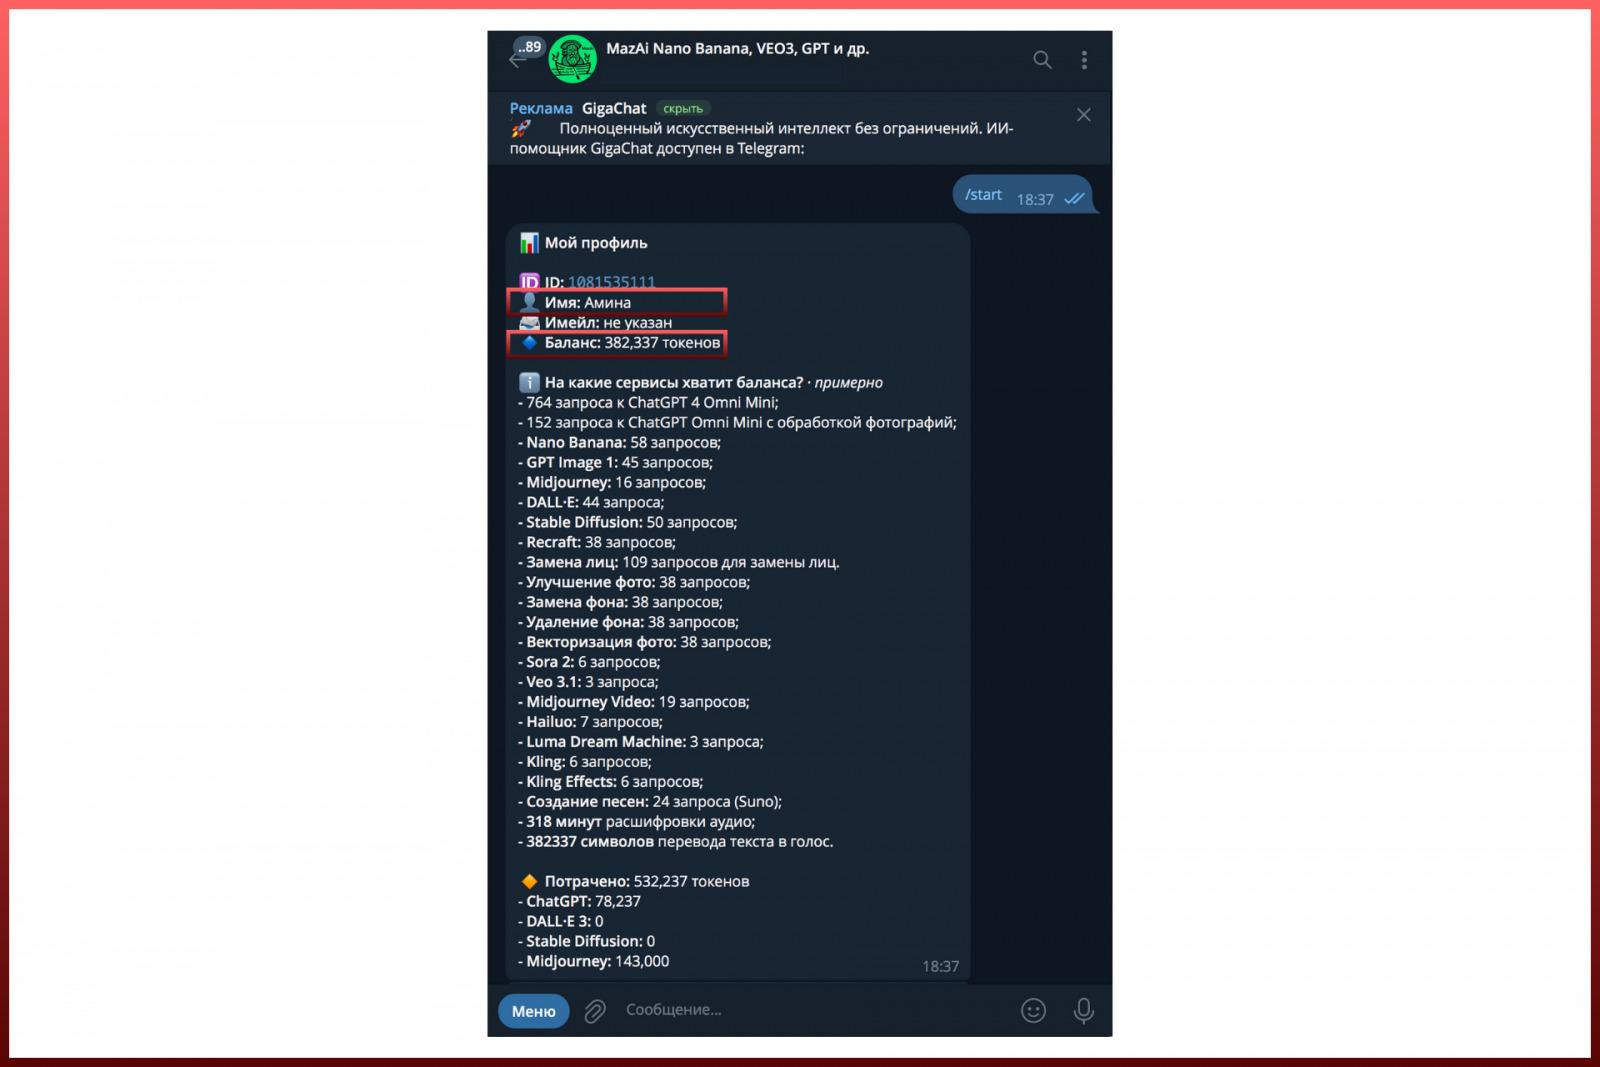Viewport: 1600px width, 1067px height.
Task: Tap the /start command in sent message
Action: point(983,195)
